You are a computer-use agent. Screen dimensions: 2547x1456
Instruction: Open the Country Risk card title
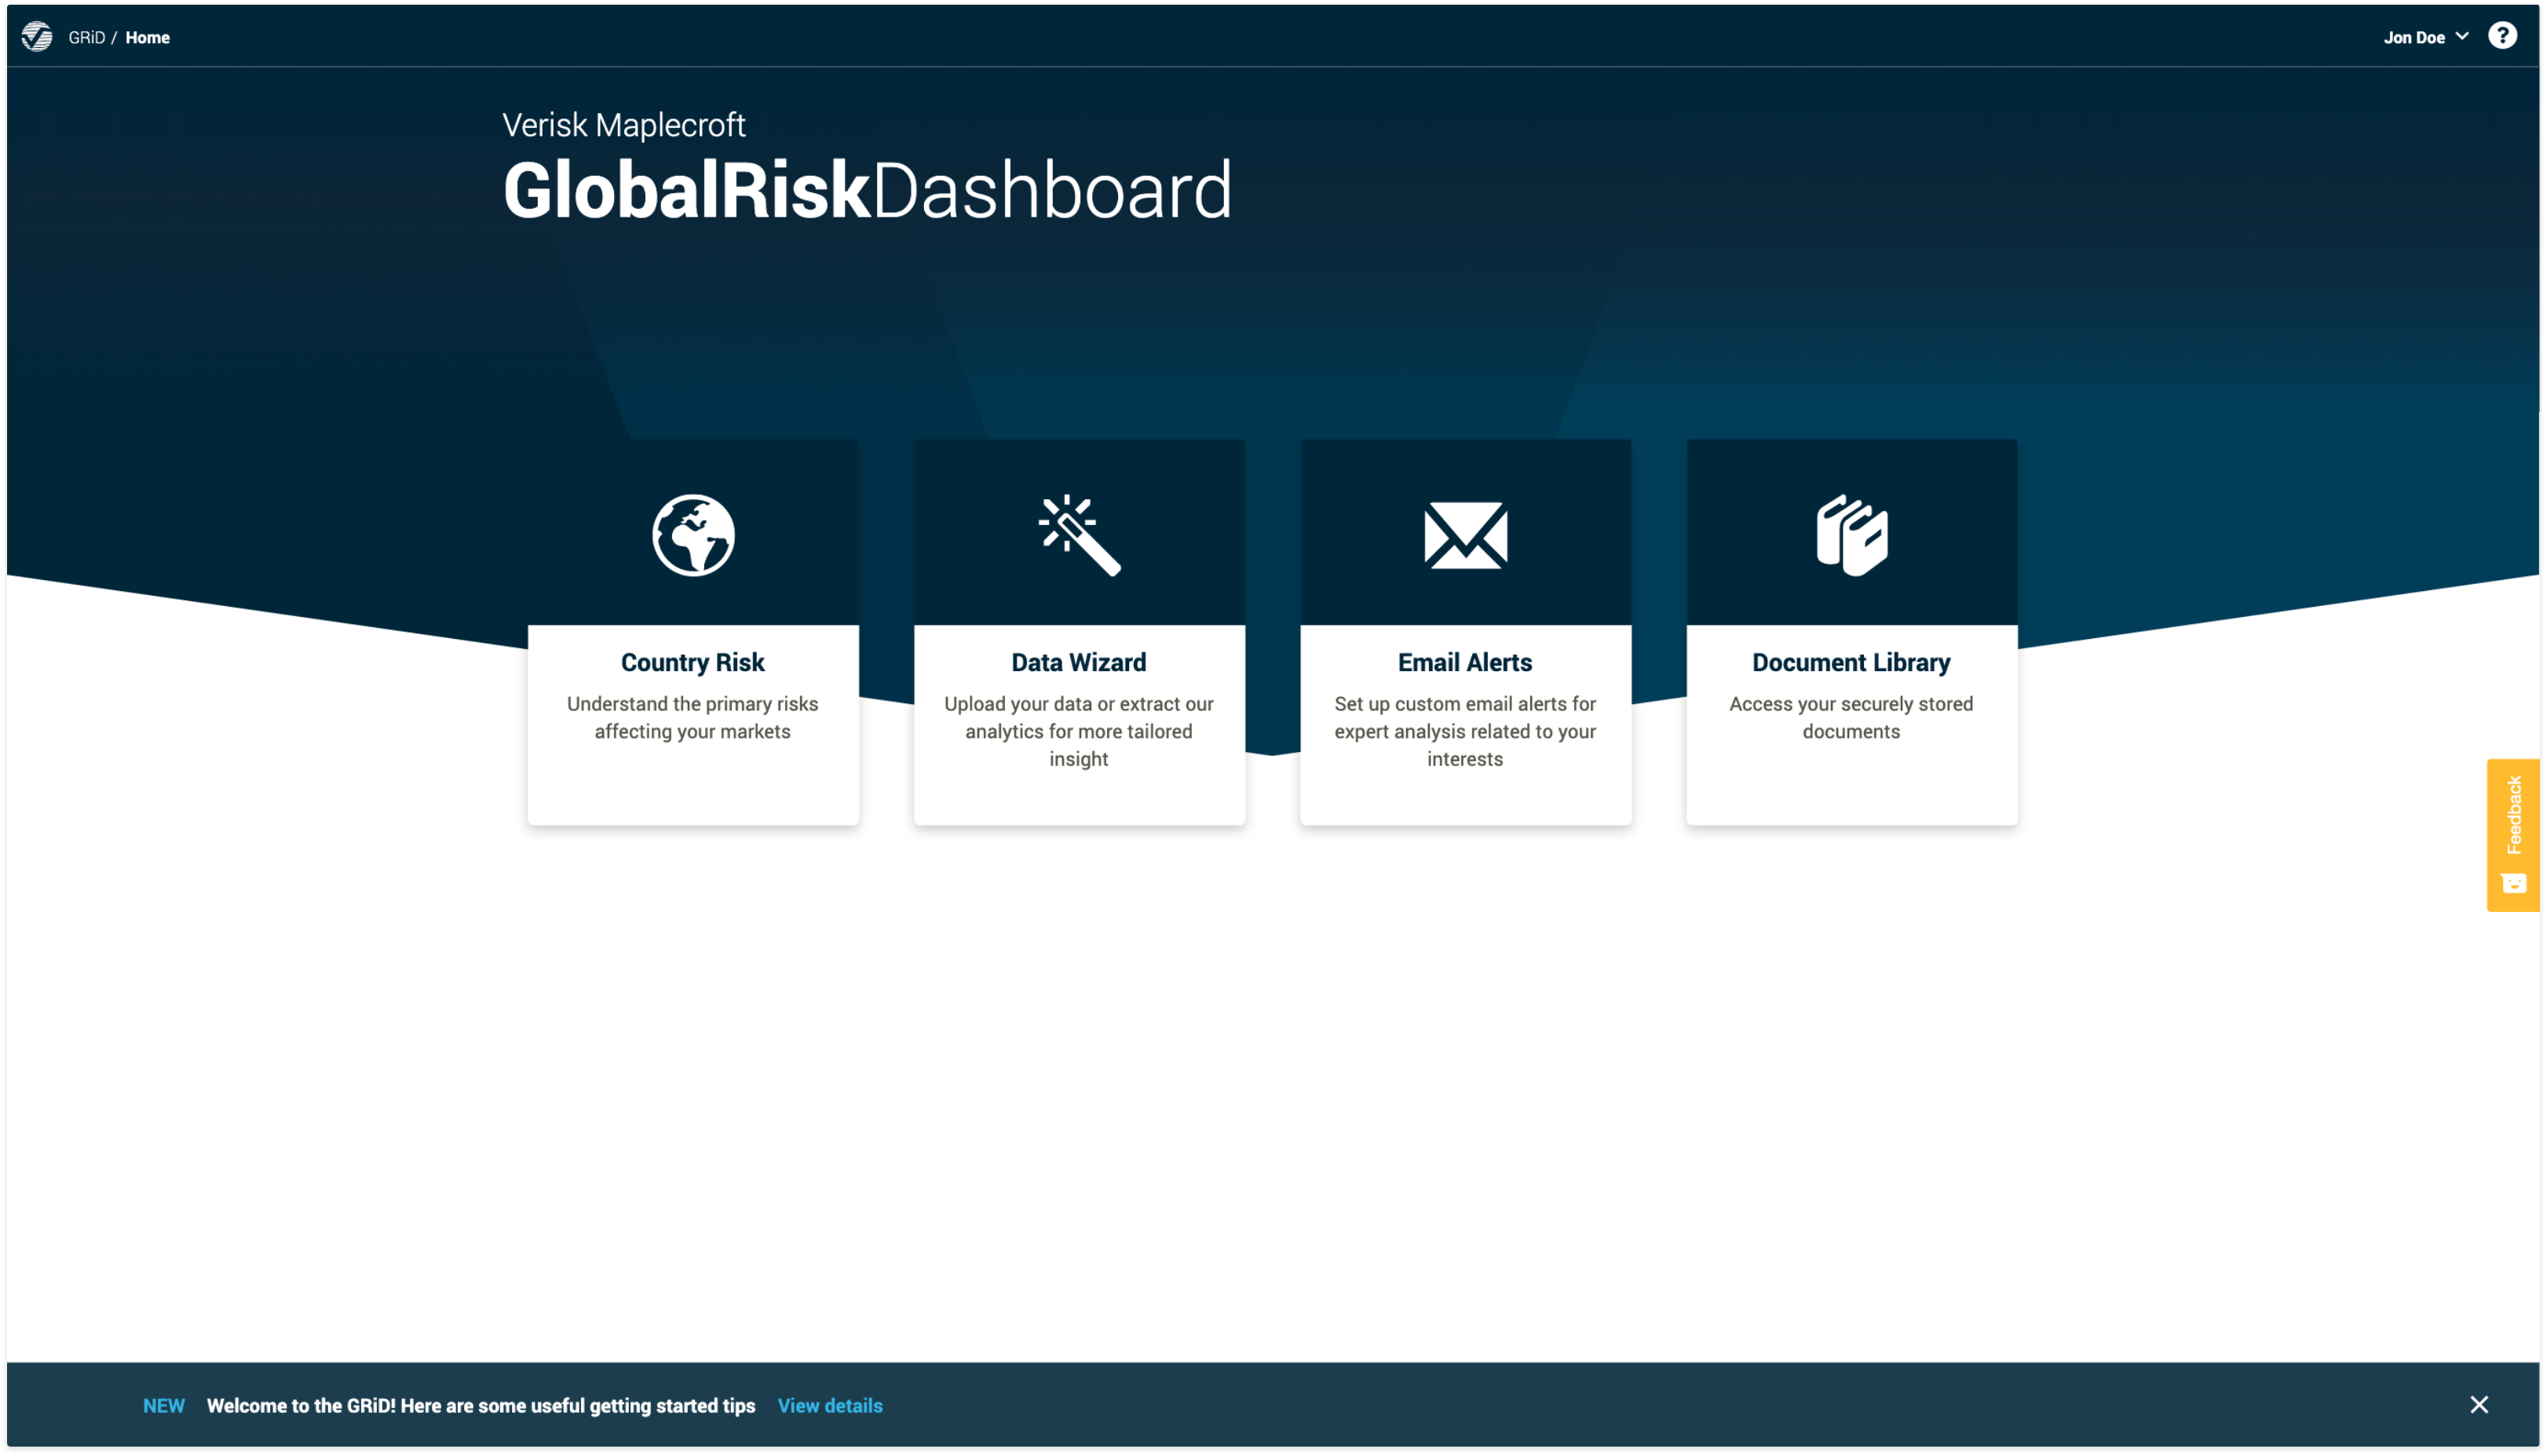point(692,663)
